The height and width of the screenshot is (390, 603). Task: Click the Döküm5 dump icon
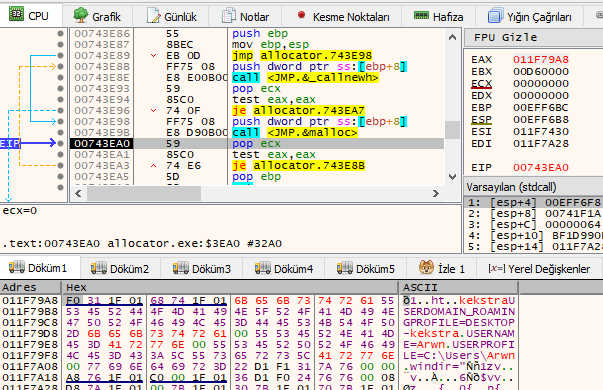(x=345, y=268)
